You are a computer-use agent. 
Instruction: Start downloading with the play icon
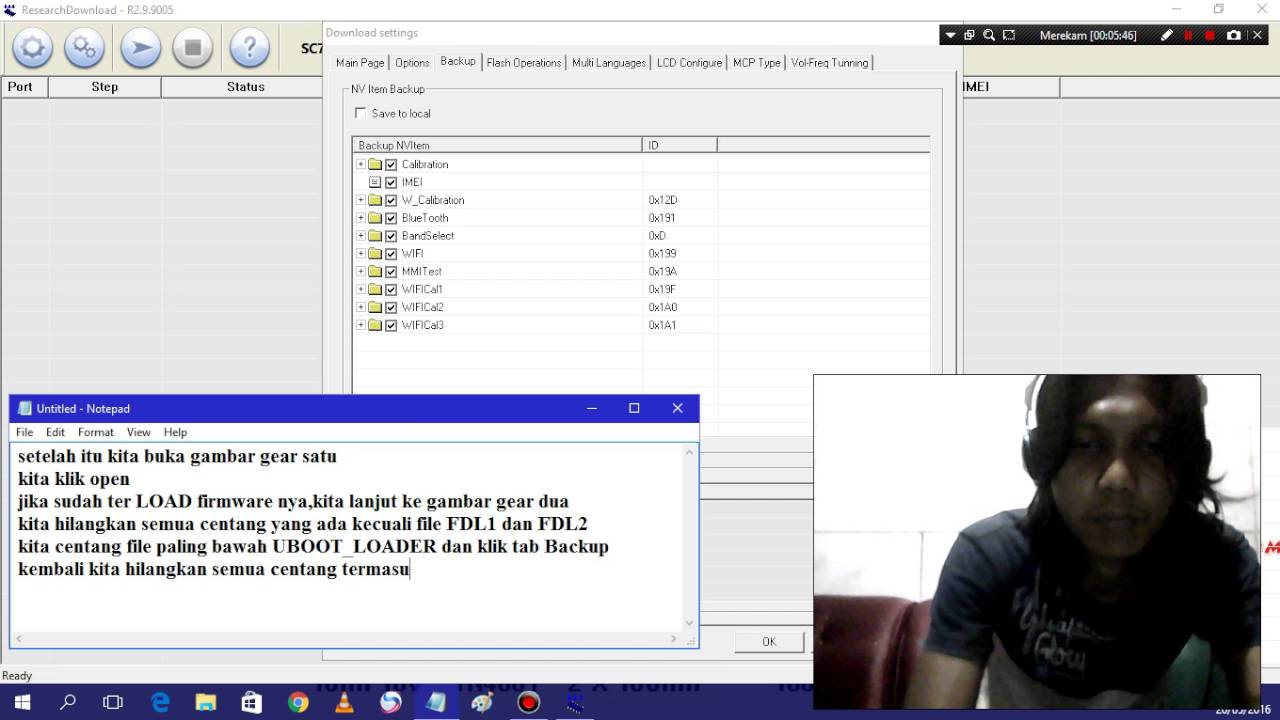coord(140,47)
